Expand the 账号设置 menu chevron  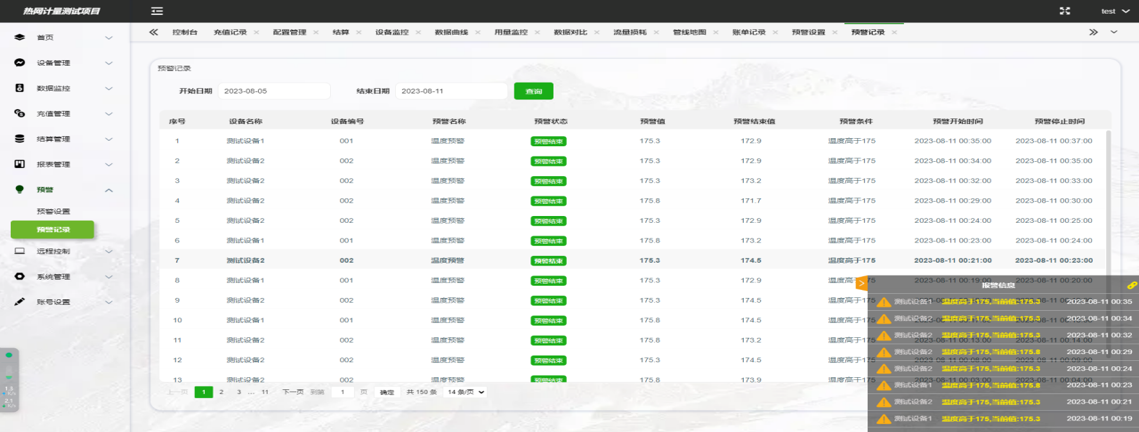[x=109, y=301]
